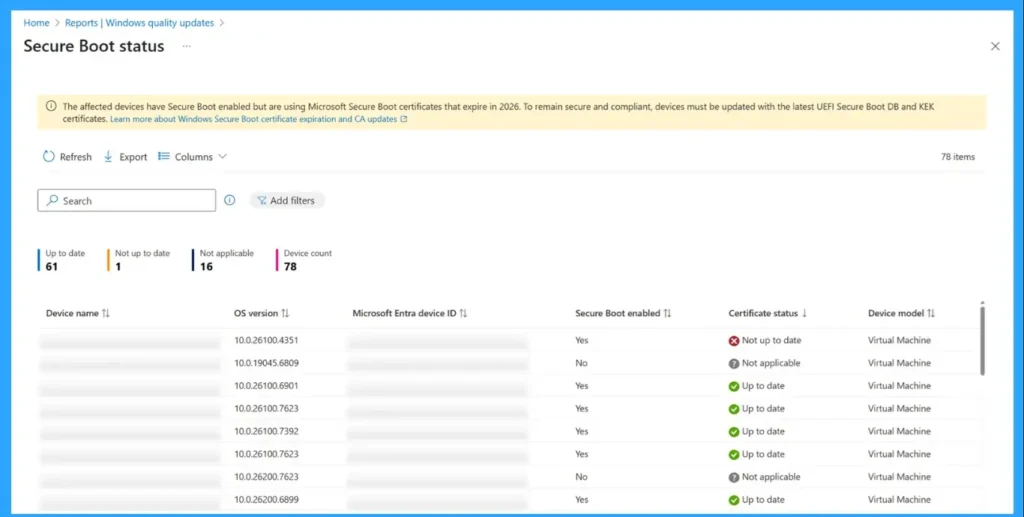Click the info icon beside the search box
Screen dimensions: 1024x517
pos(229,200)
